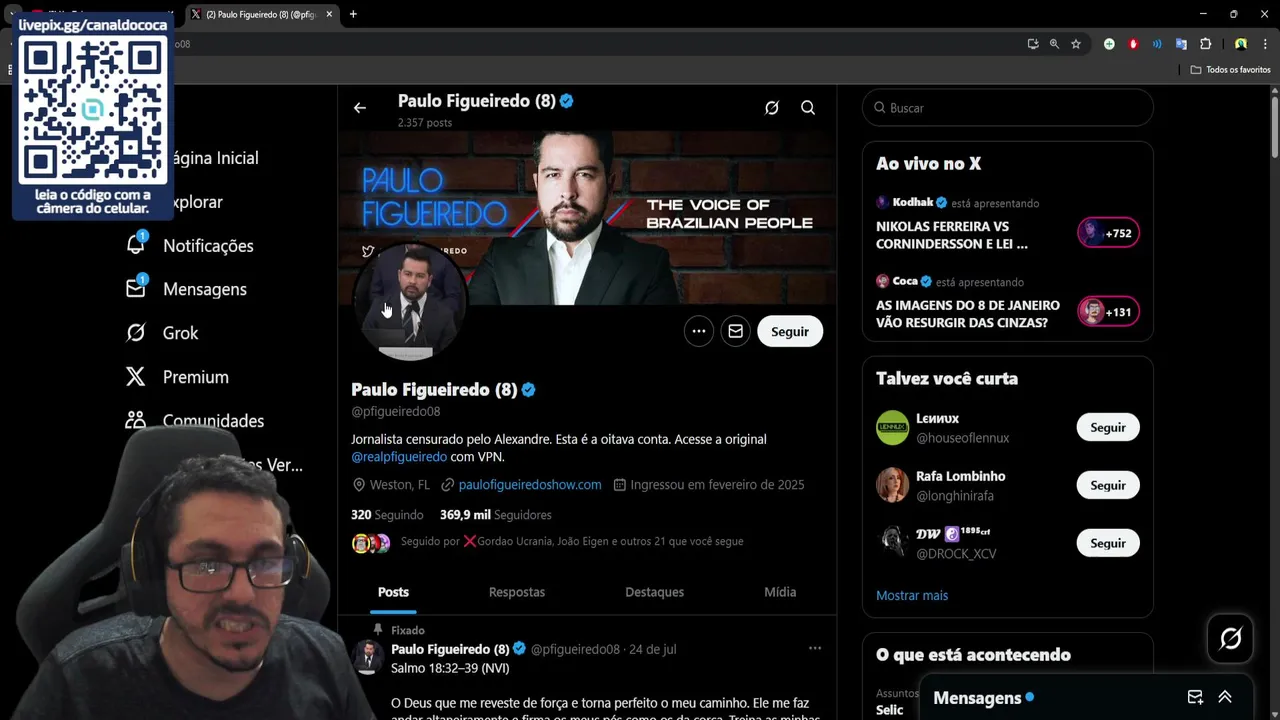Click the Chrome profile avatar
The image size is (1280, 720).
(1241, 44)
